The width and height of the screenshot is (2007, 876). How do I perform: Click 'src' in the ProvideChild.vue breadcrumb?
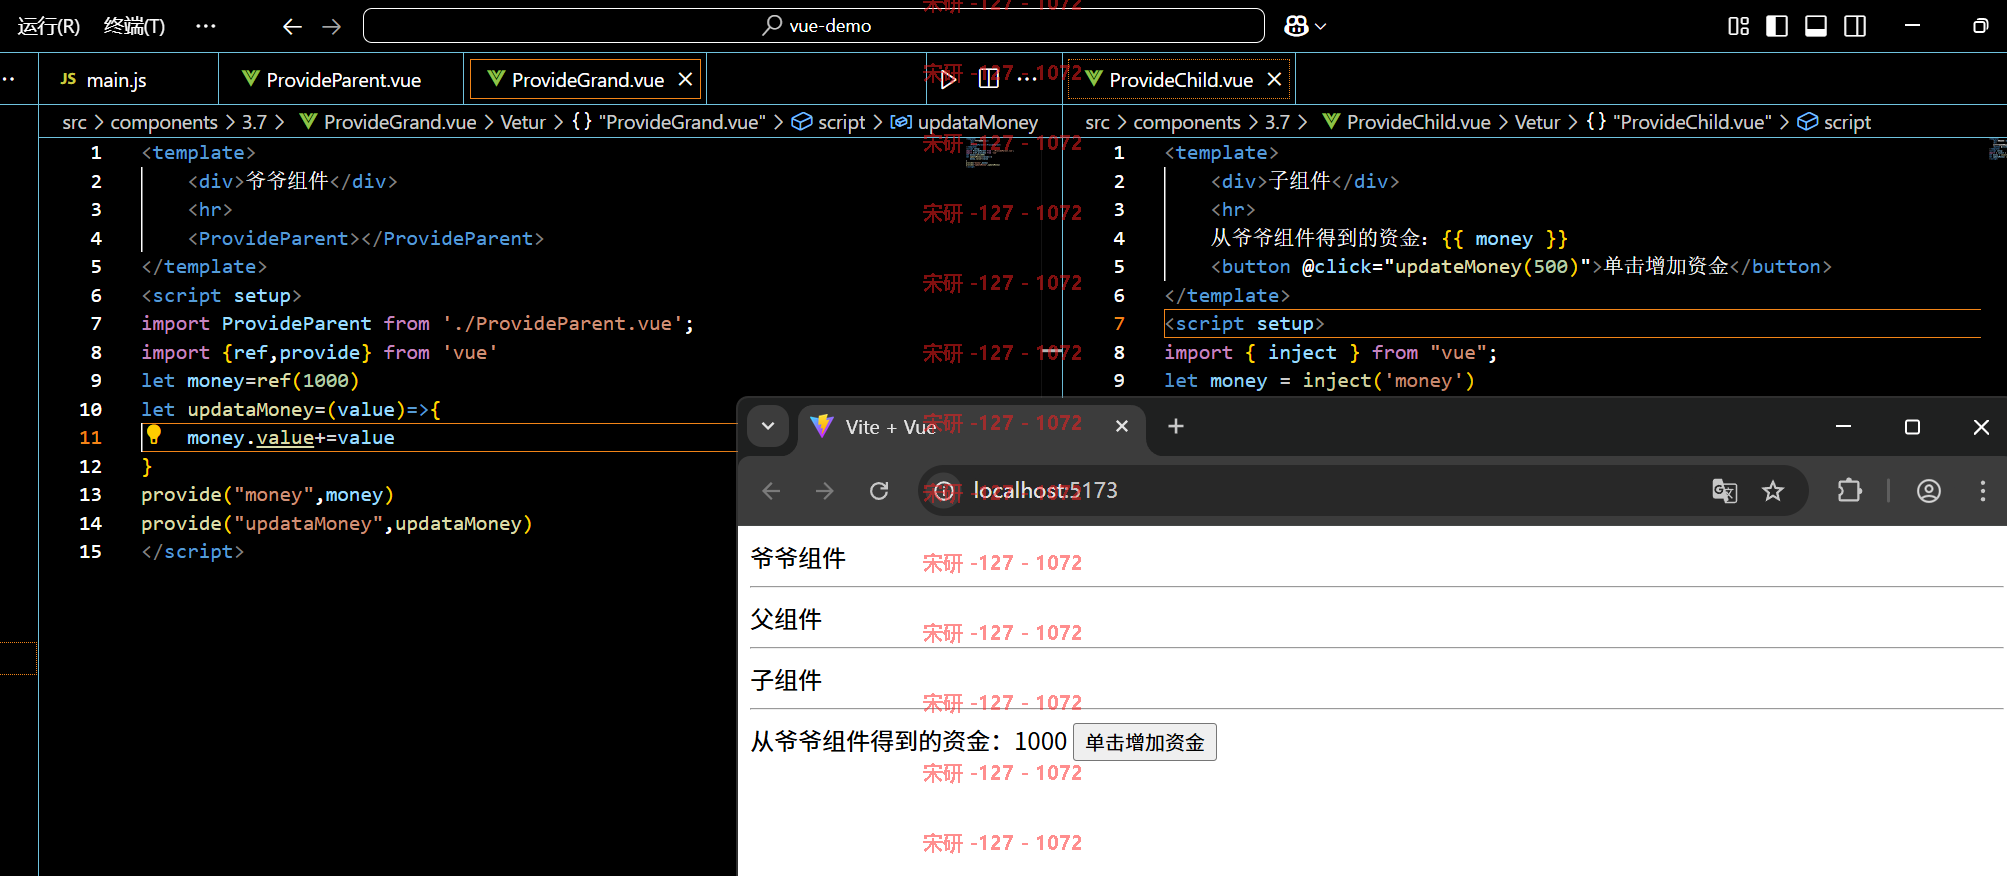click(1097, 122)
